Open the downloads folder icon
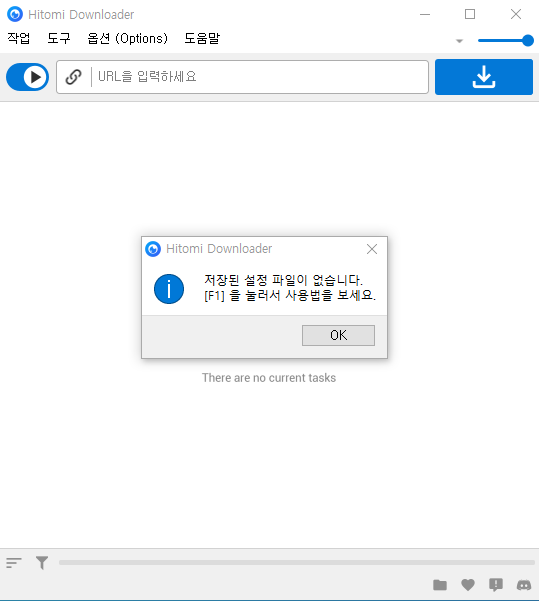Screen dimensions: 539x601 tap(440, 585)
